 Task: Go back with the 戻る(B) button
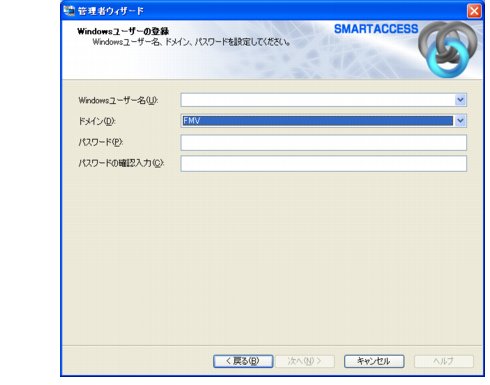[243, 361]
